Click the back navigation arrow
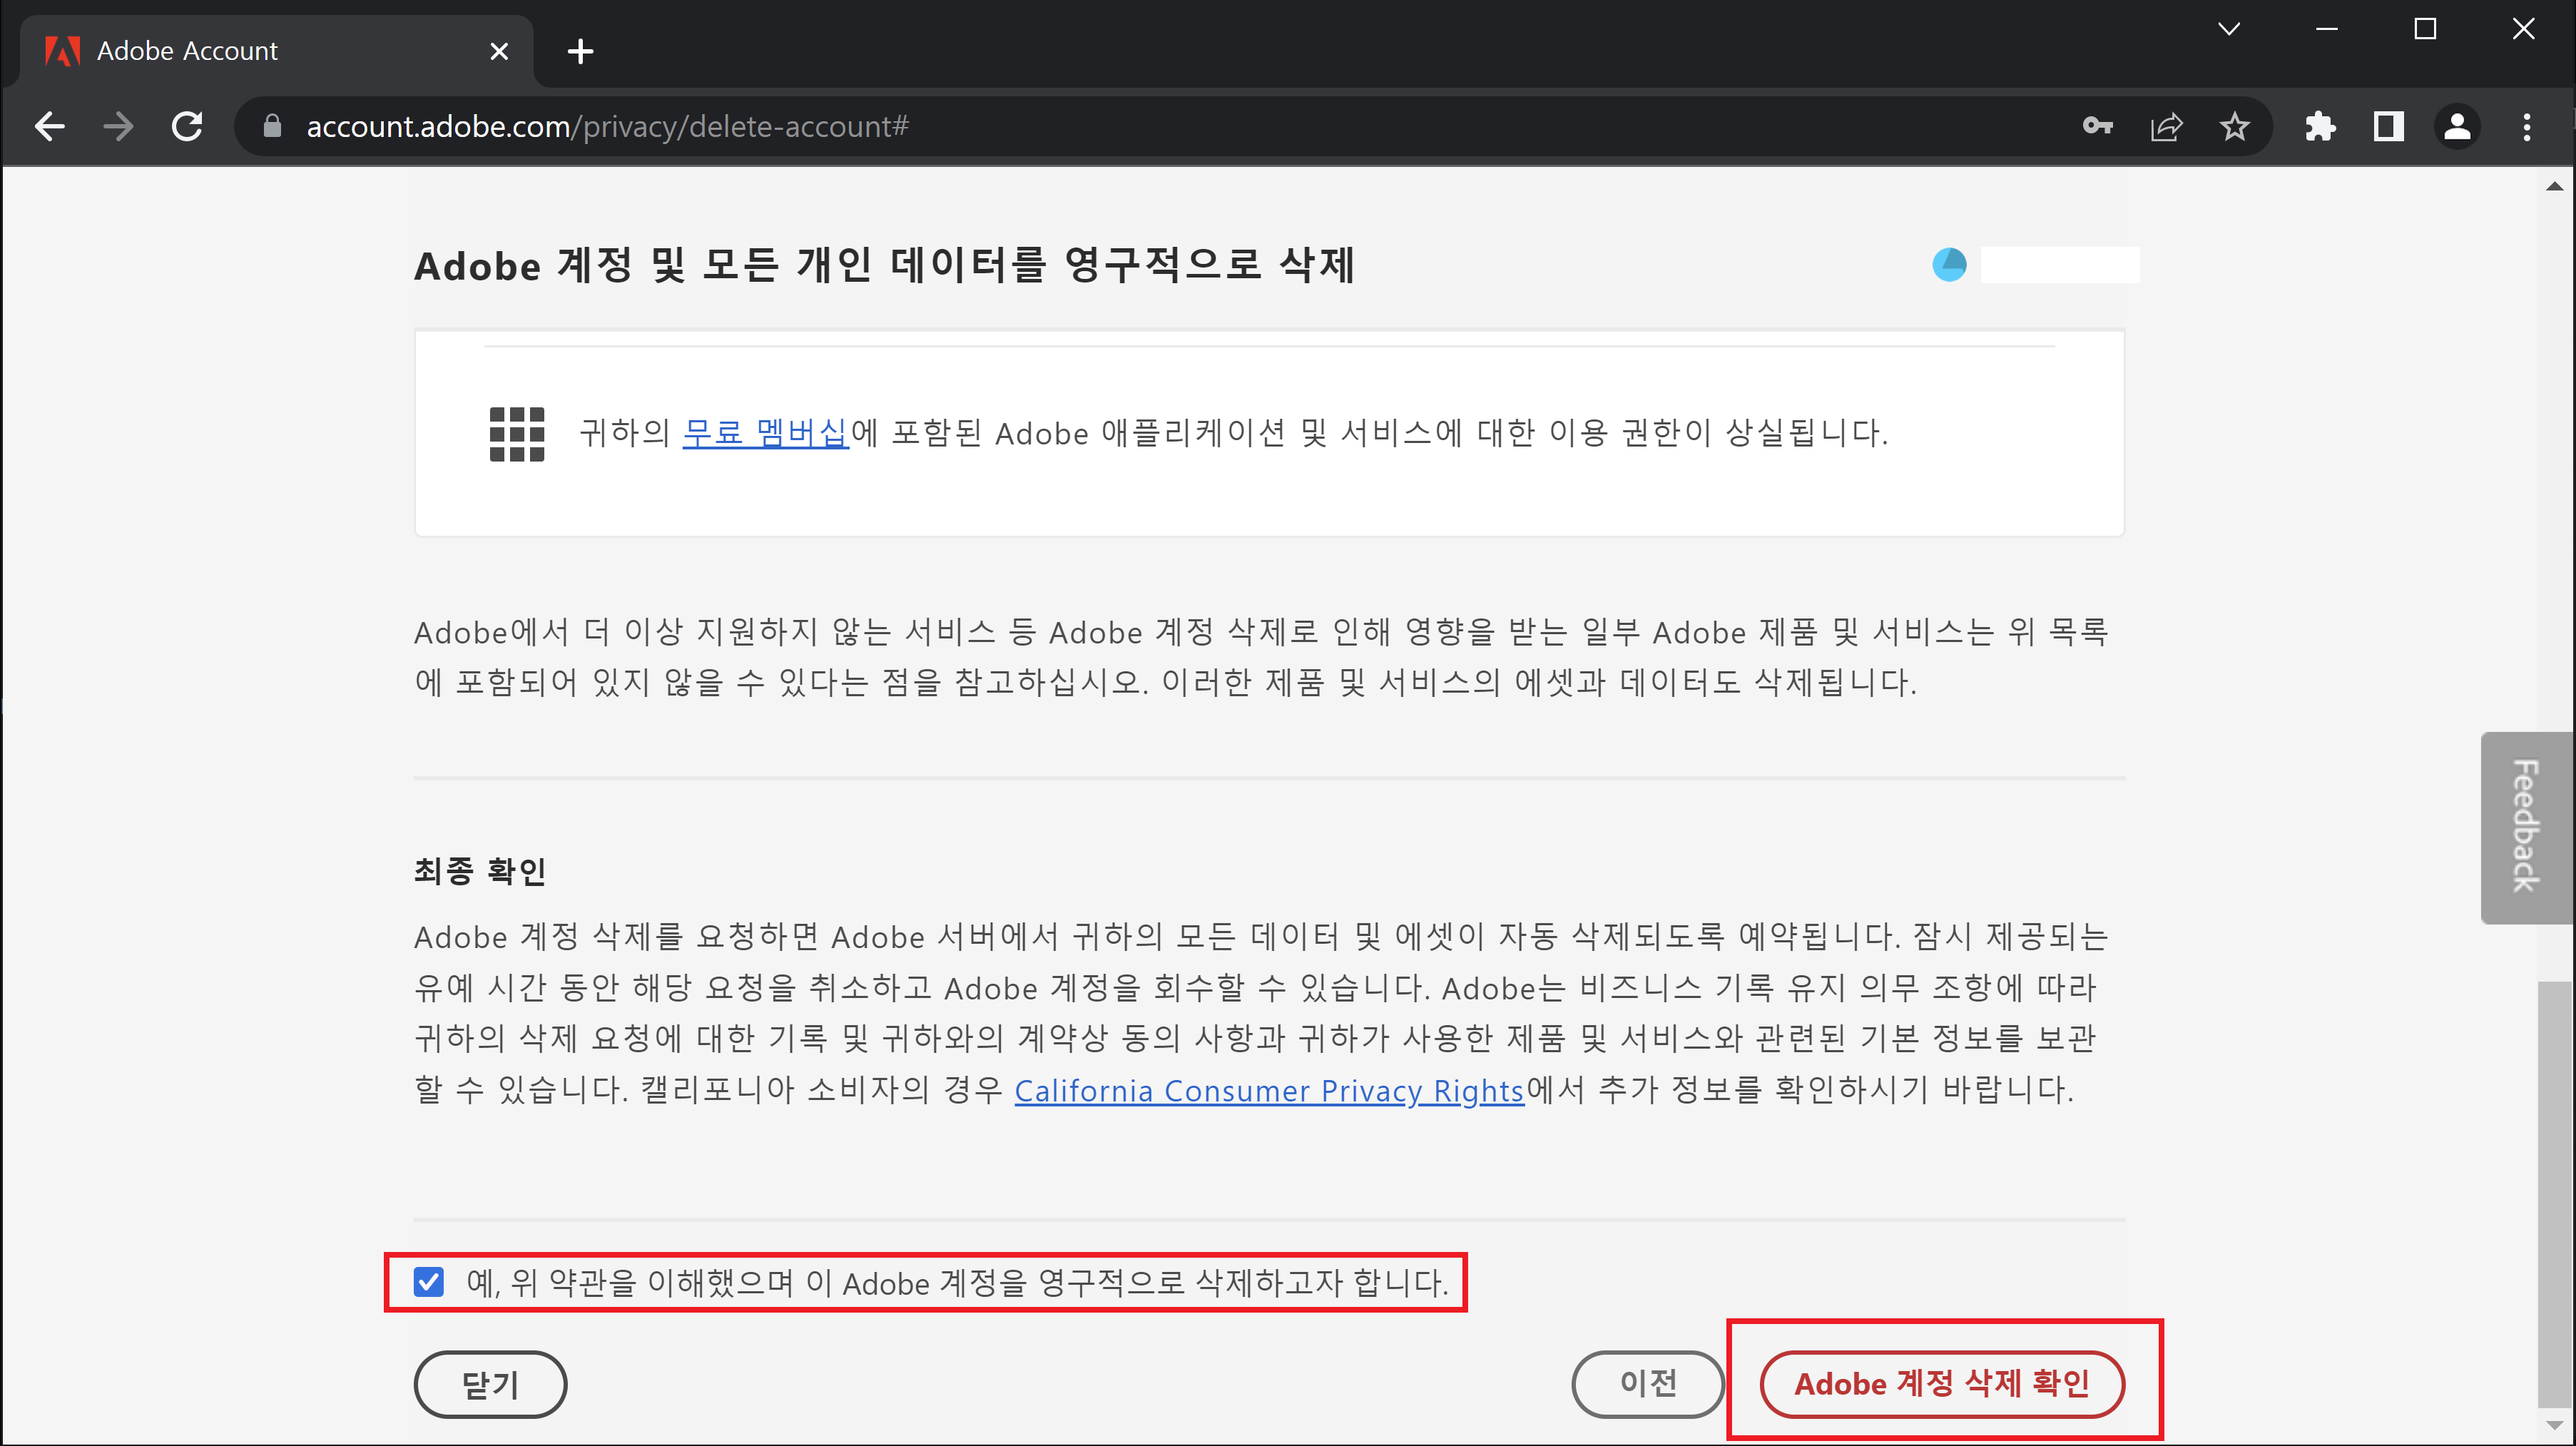The width and height of the screenshot is (2576, 1446). coord(49,126)
